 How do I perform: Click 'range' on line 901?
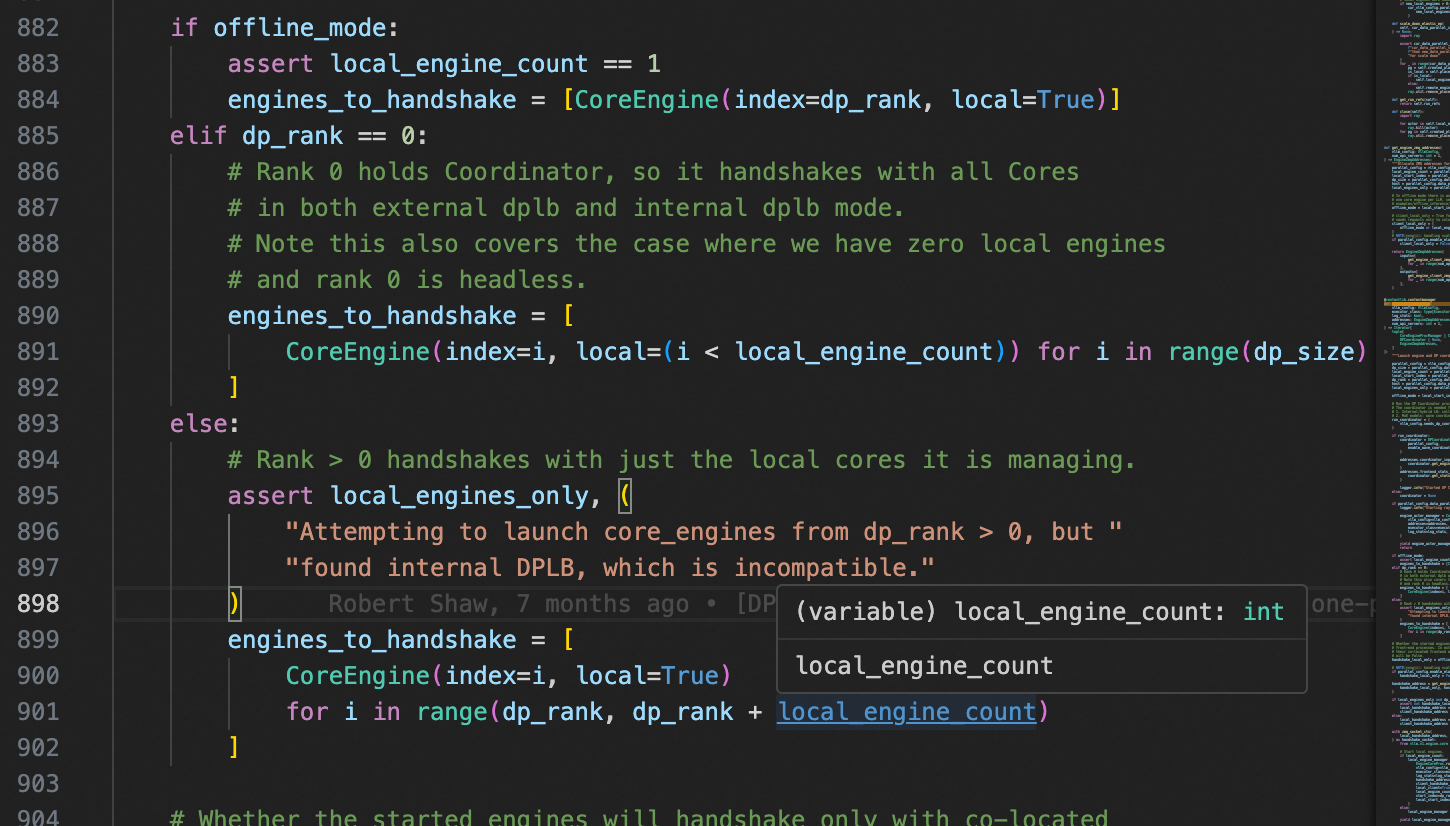point(452,711)
